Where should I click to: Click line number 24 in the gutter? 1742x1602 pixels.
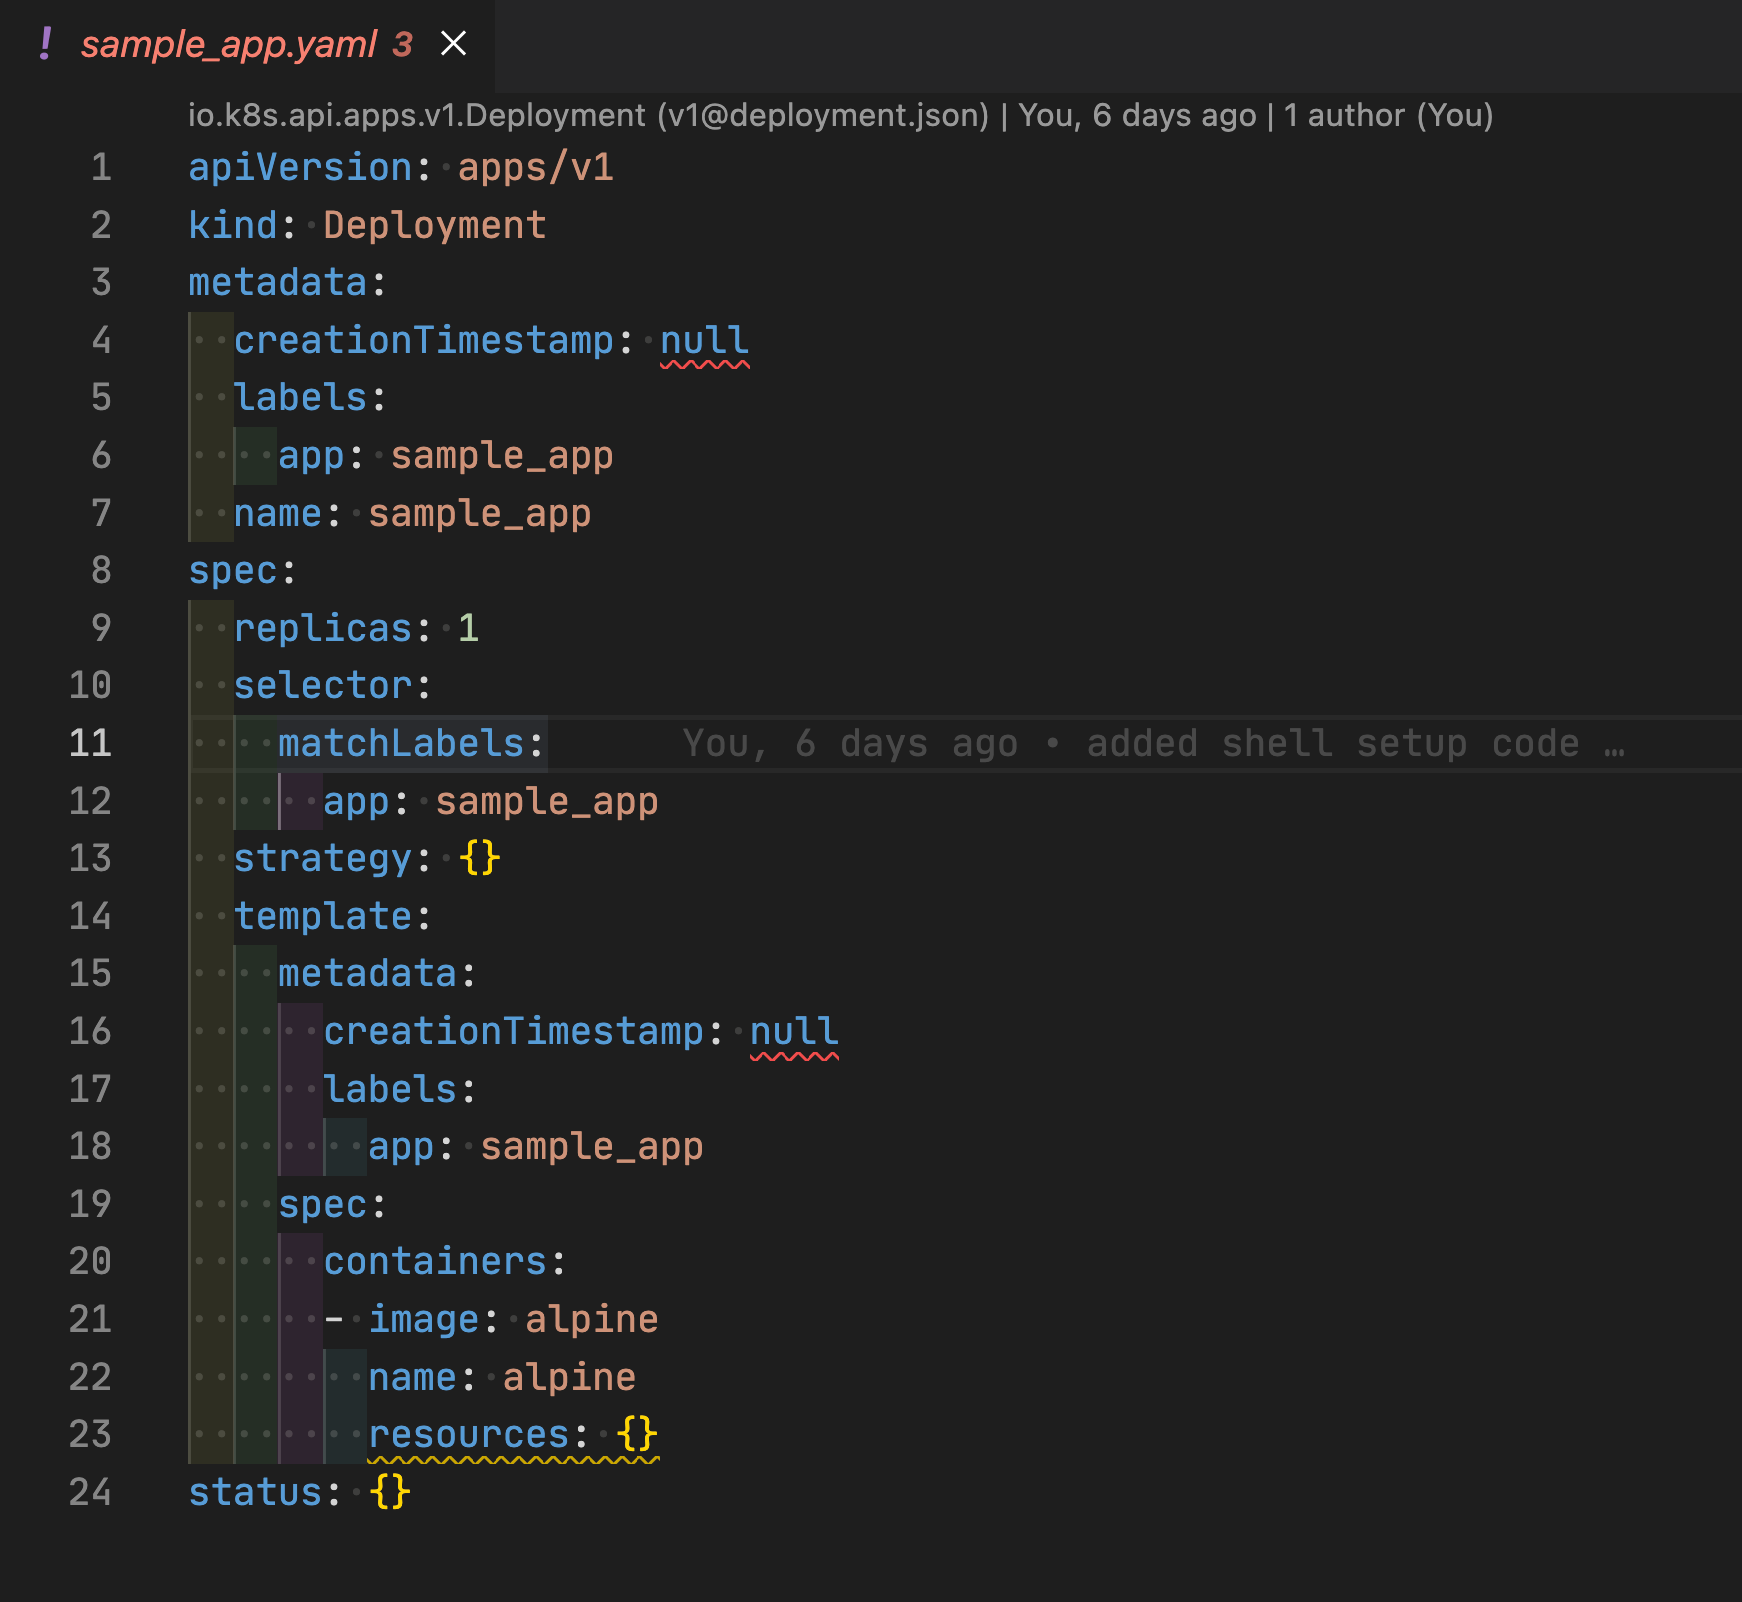click(90, 1492)
